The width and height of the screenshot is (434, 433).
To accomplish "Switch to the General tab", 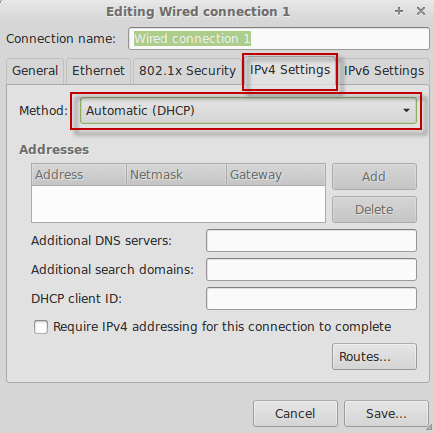I will pyautogui.click(x=35, y=71).
